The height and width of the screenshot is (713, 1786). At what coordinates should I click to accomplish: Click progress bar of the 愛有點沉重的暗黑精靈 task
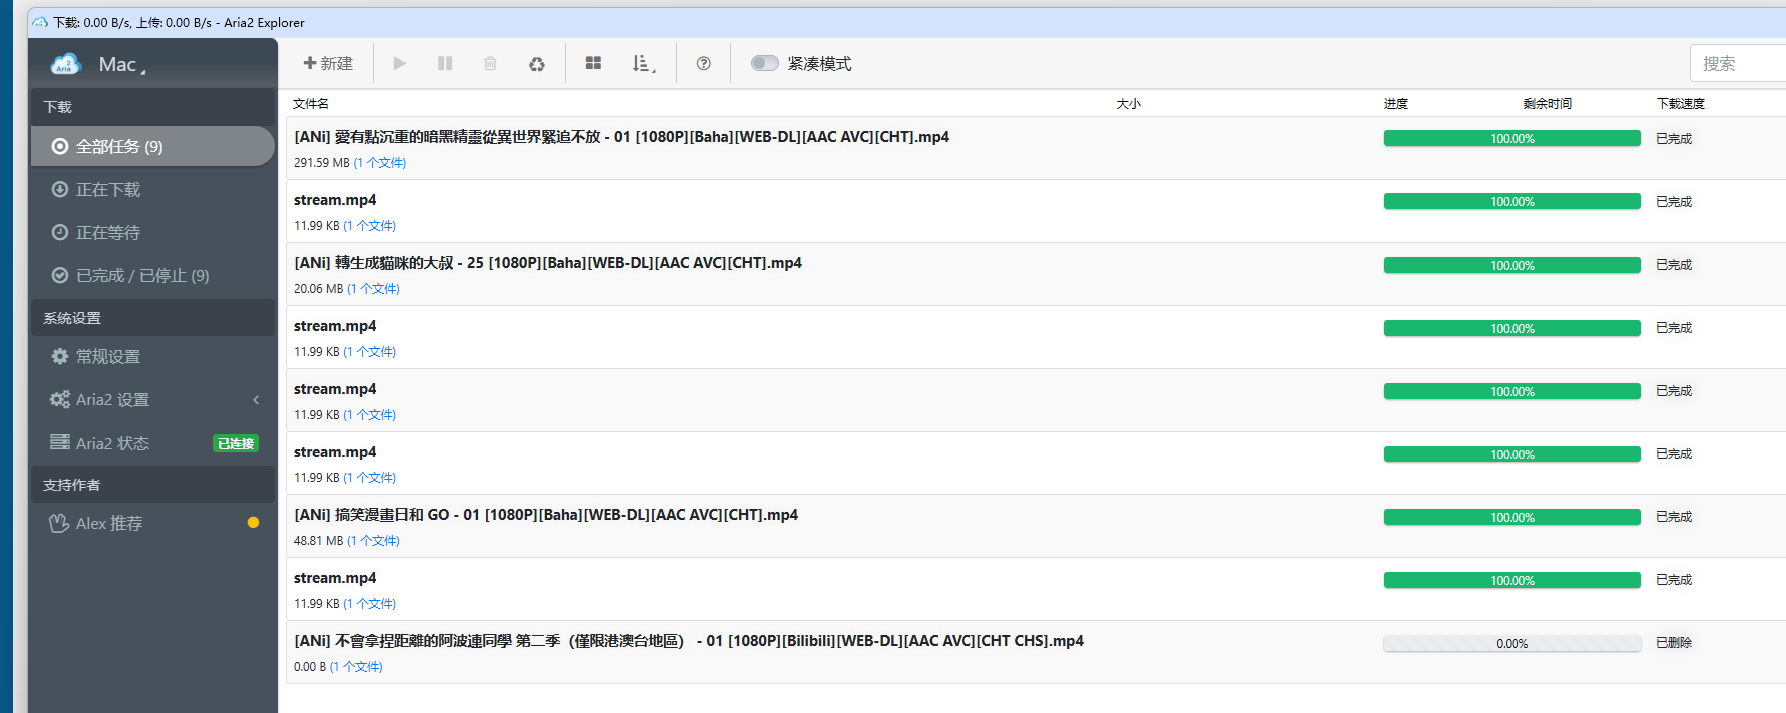[1512, 138]
